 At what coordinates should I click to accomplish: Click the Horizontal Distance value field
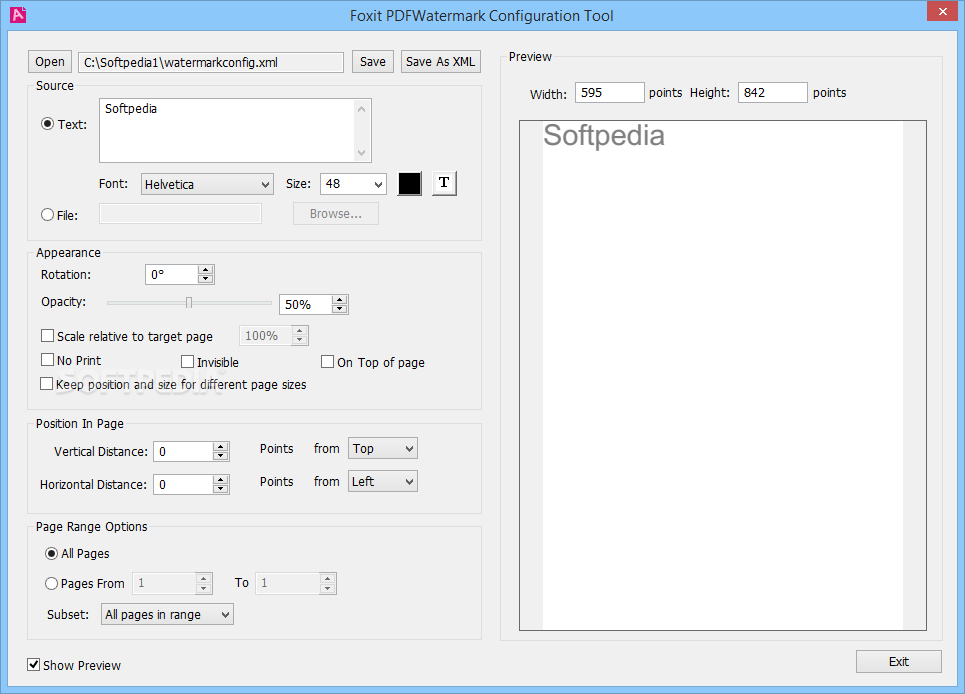(x=183, y=485)
